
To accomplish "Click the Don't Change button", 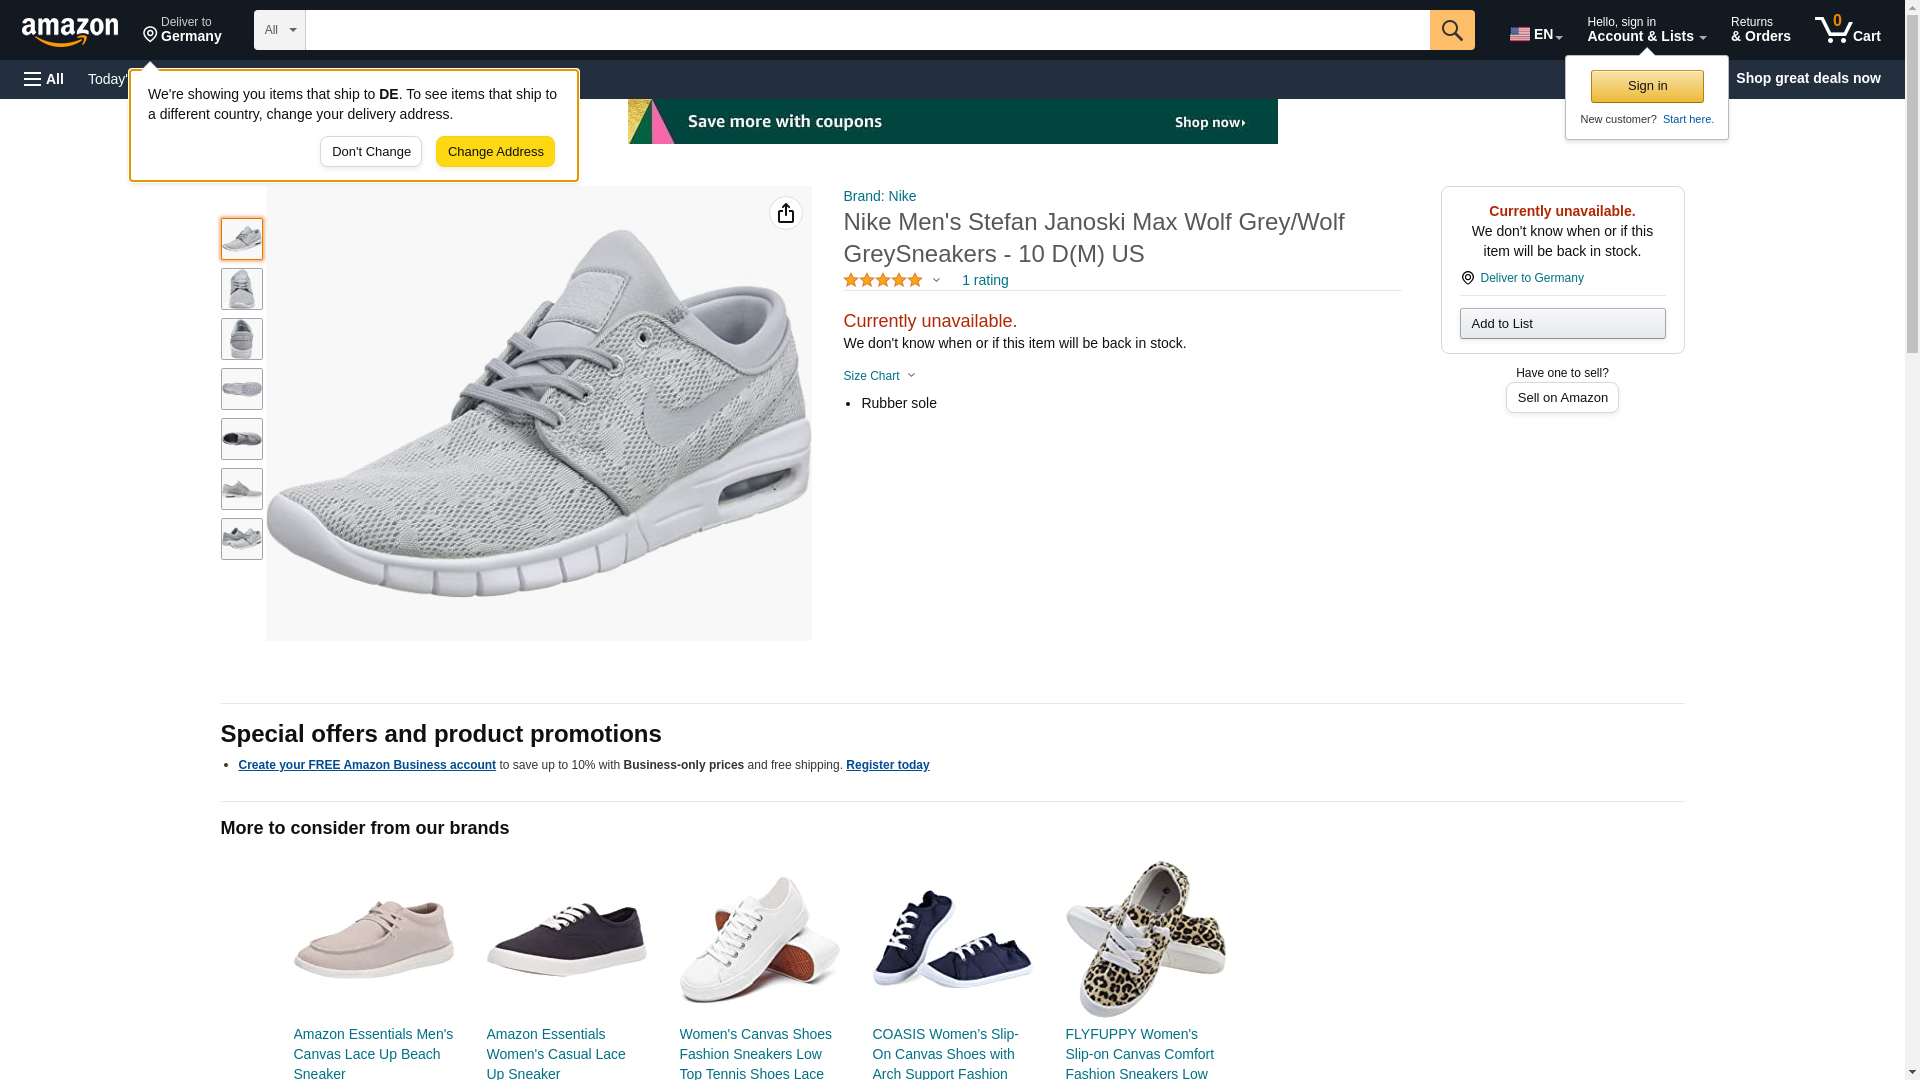I will point(371,152).
